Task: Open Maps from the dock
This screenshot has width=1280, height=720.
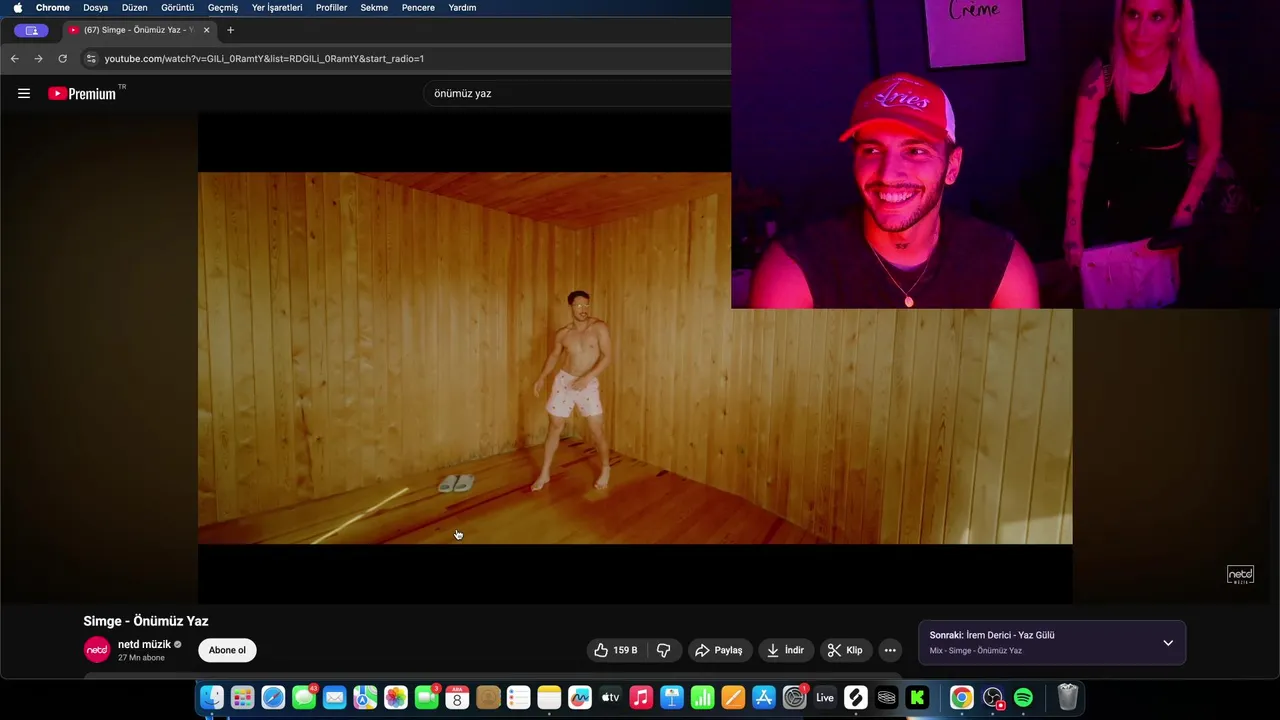Action: point(365,697)
